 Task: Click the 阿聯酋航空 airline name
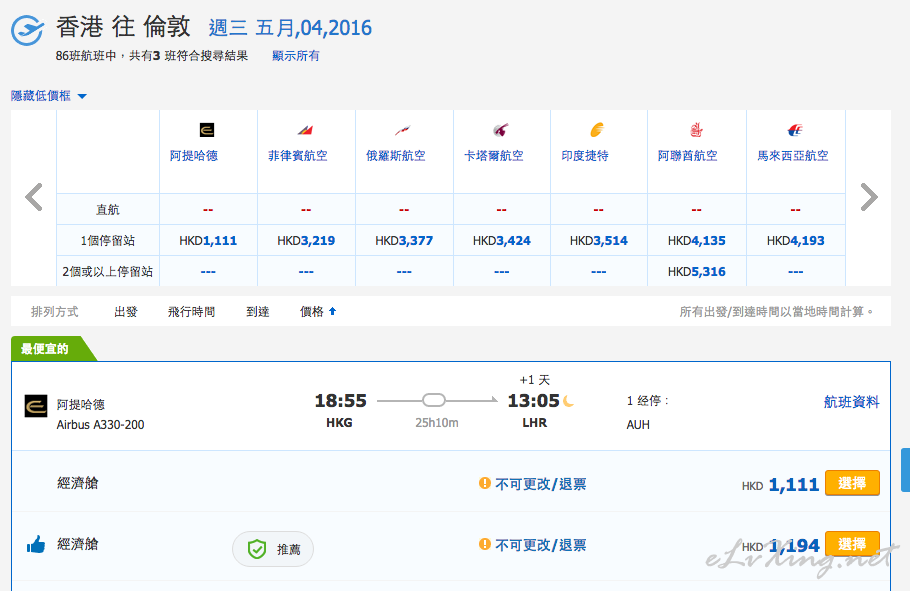688,156
